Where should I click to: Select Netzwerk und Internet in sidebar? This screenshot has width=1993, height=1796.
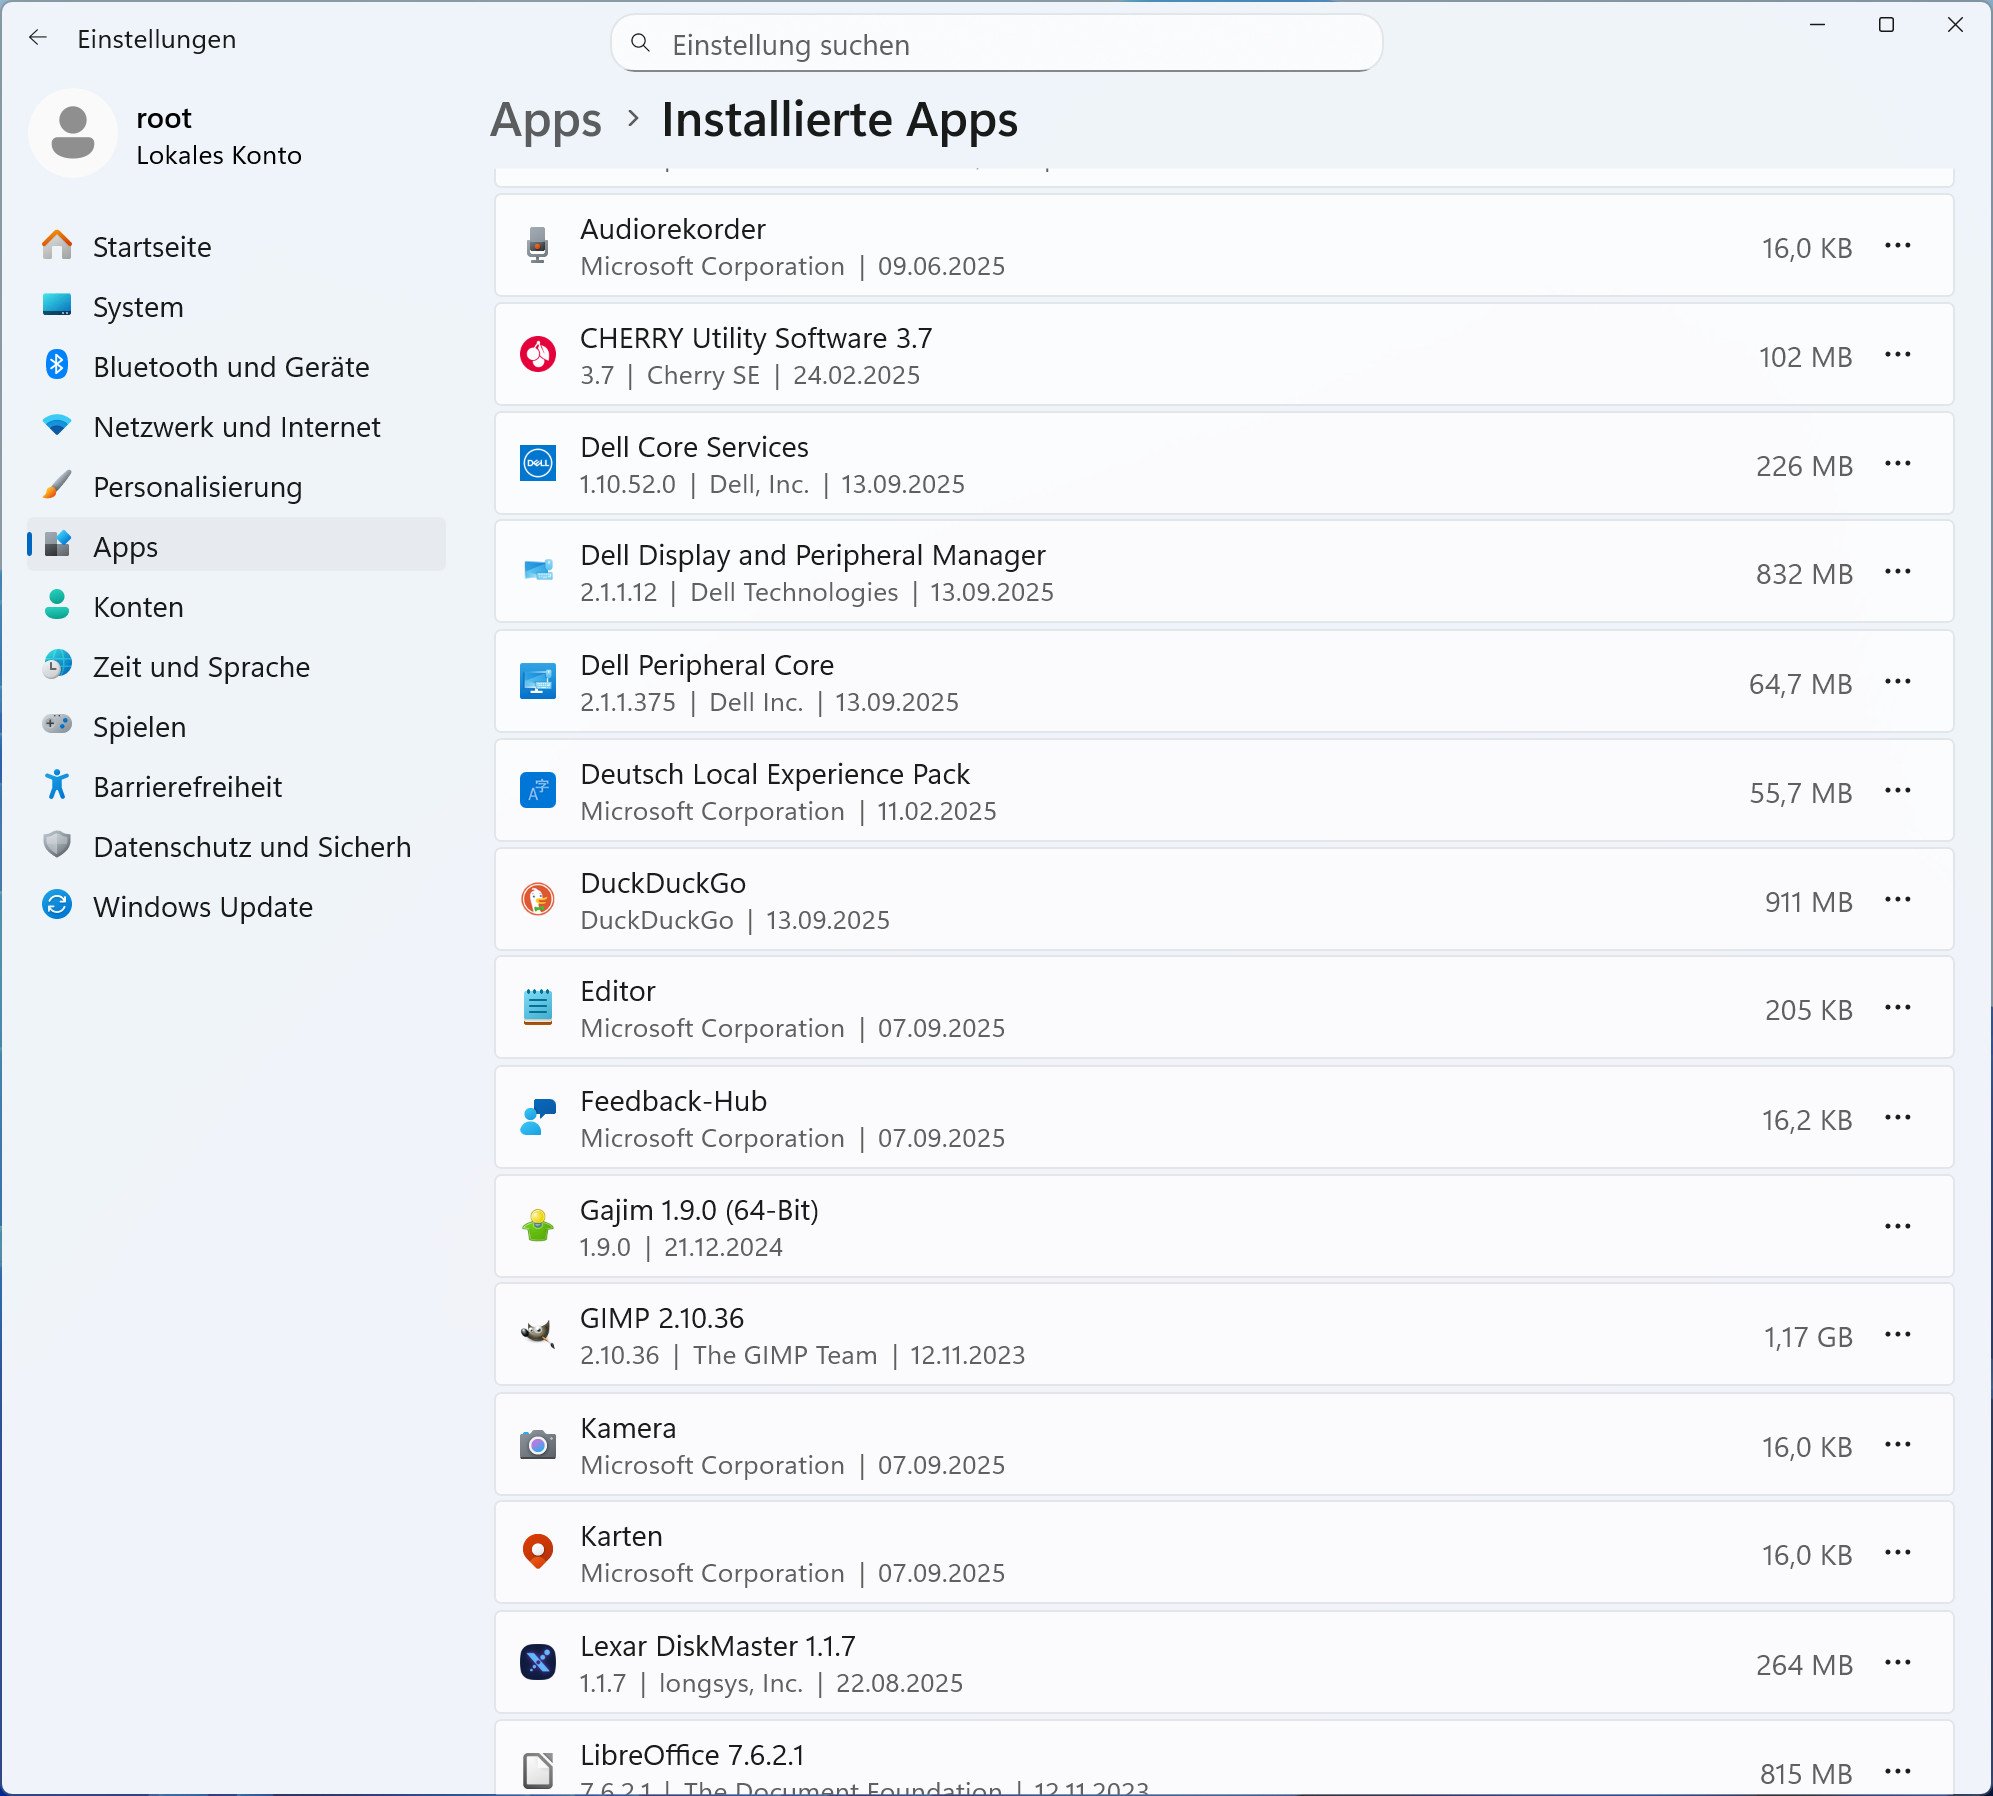(236, 427)
